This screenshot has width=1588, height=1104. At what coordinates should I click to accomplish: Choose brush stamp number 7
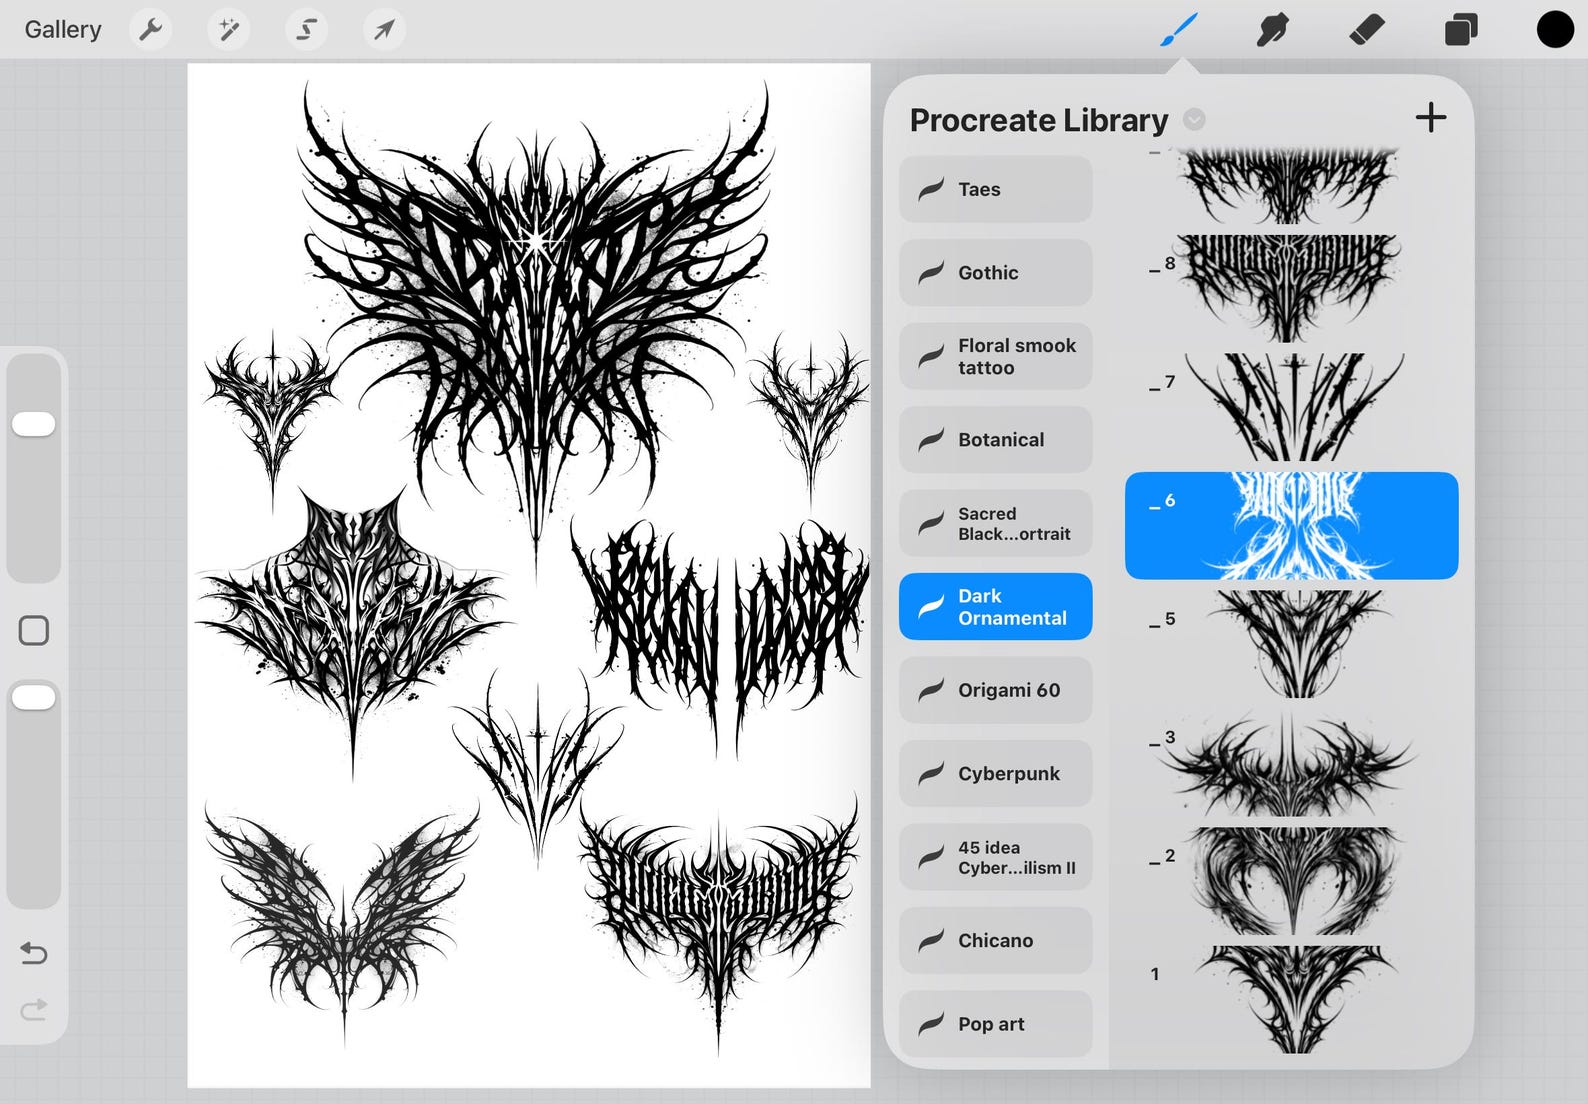[1291, 407]
